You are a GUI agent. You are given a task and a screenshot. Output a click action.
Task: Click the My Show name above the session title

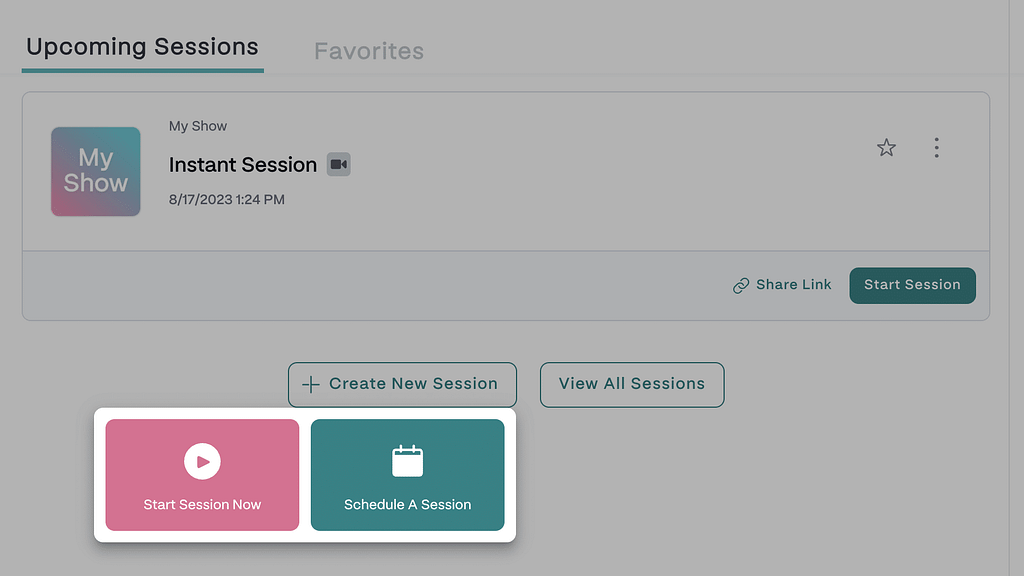coord(198,126)
